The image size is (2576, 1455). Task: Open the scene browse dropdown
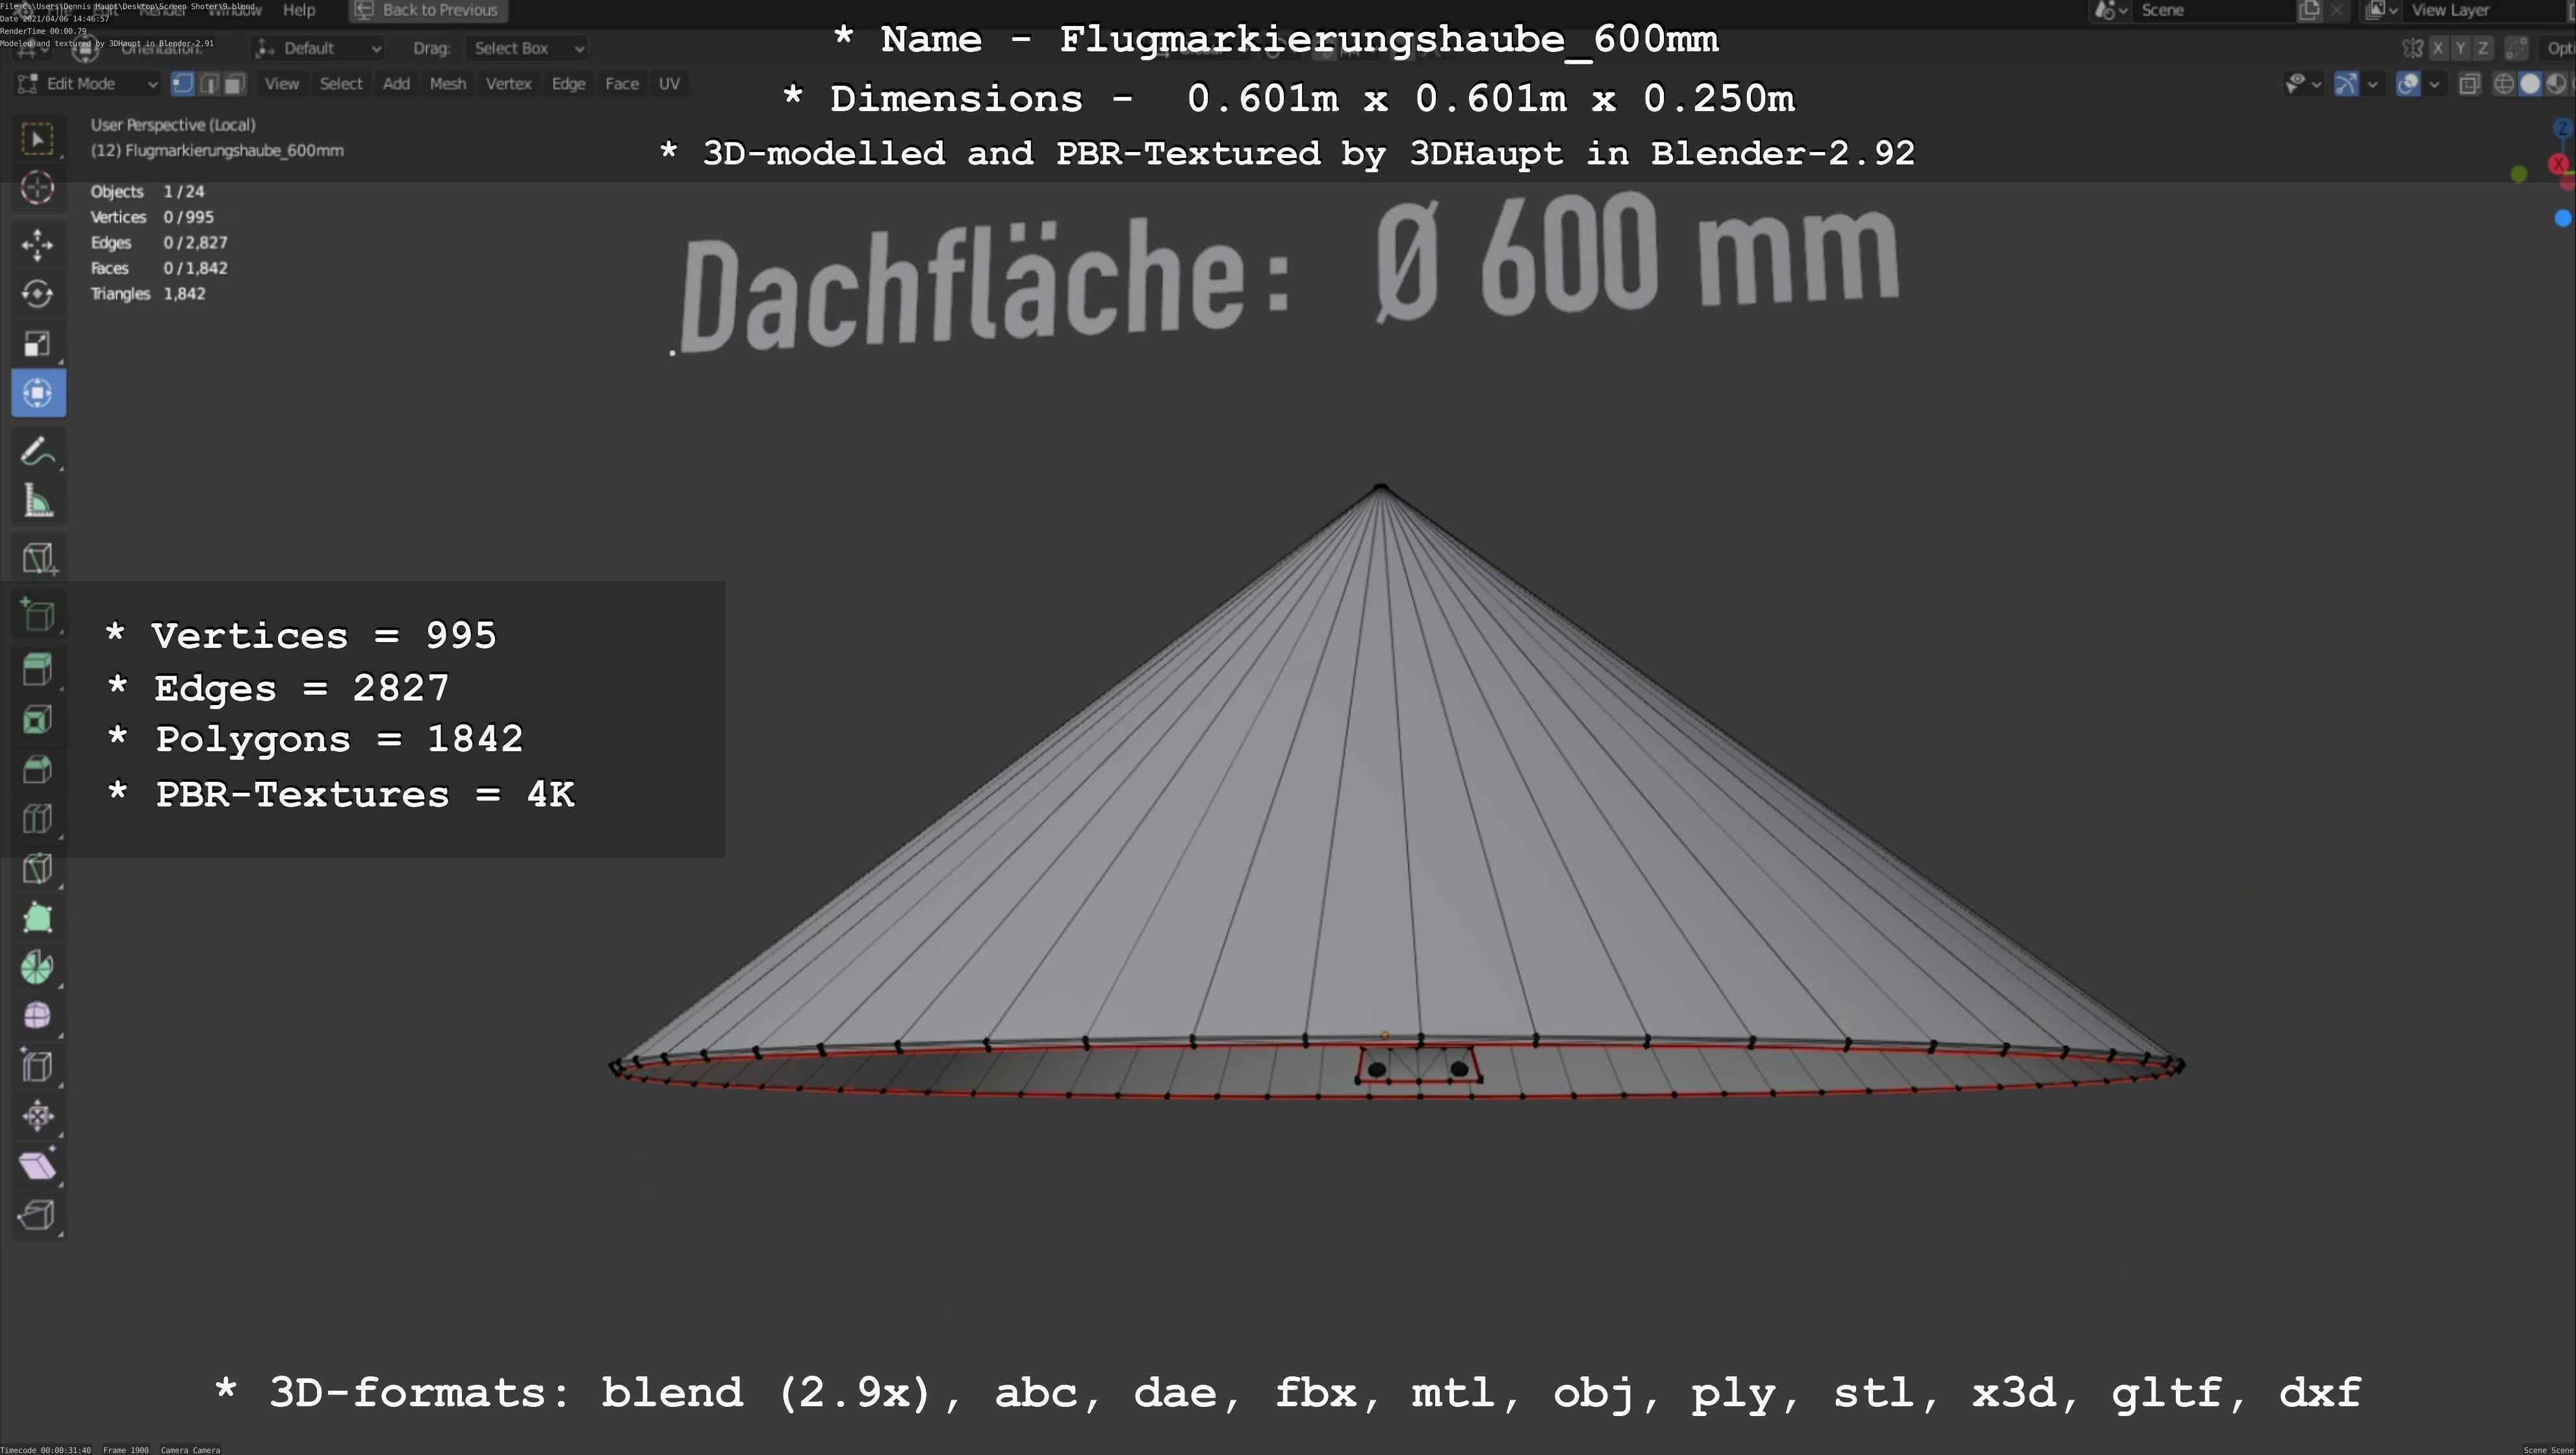pos(2110,10)
